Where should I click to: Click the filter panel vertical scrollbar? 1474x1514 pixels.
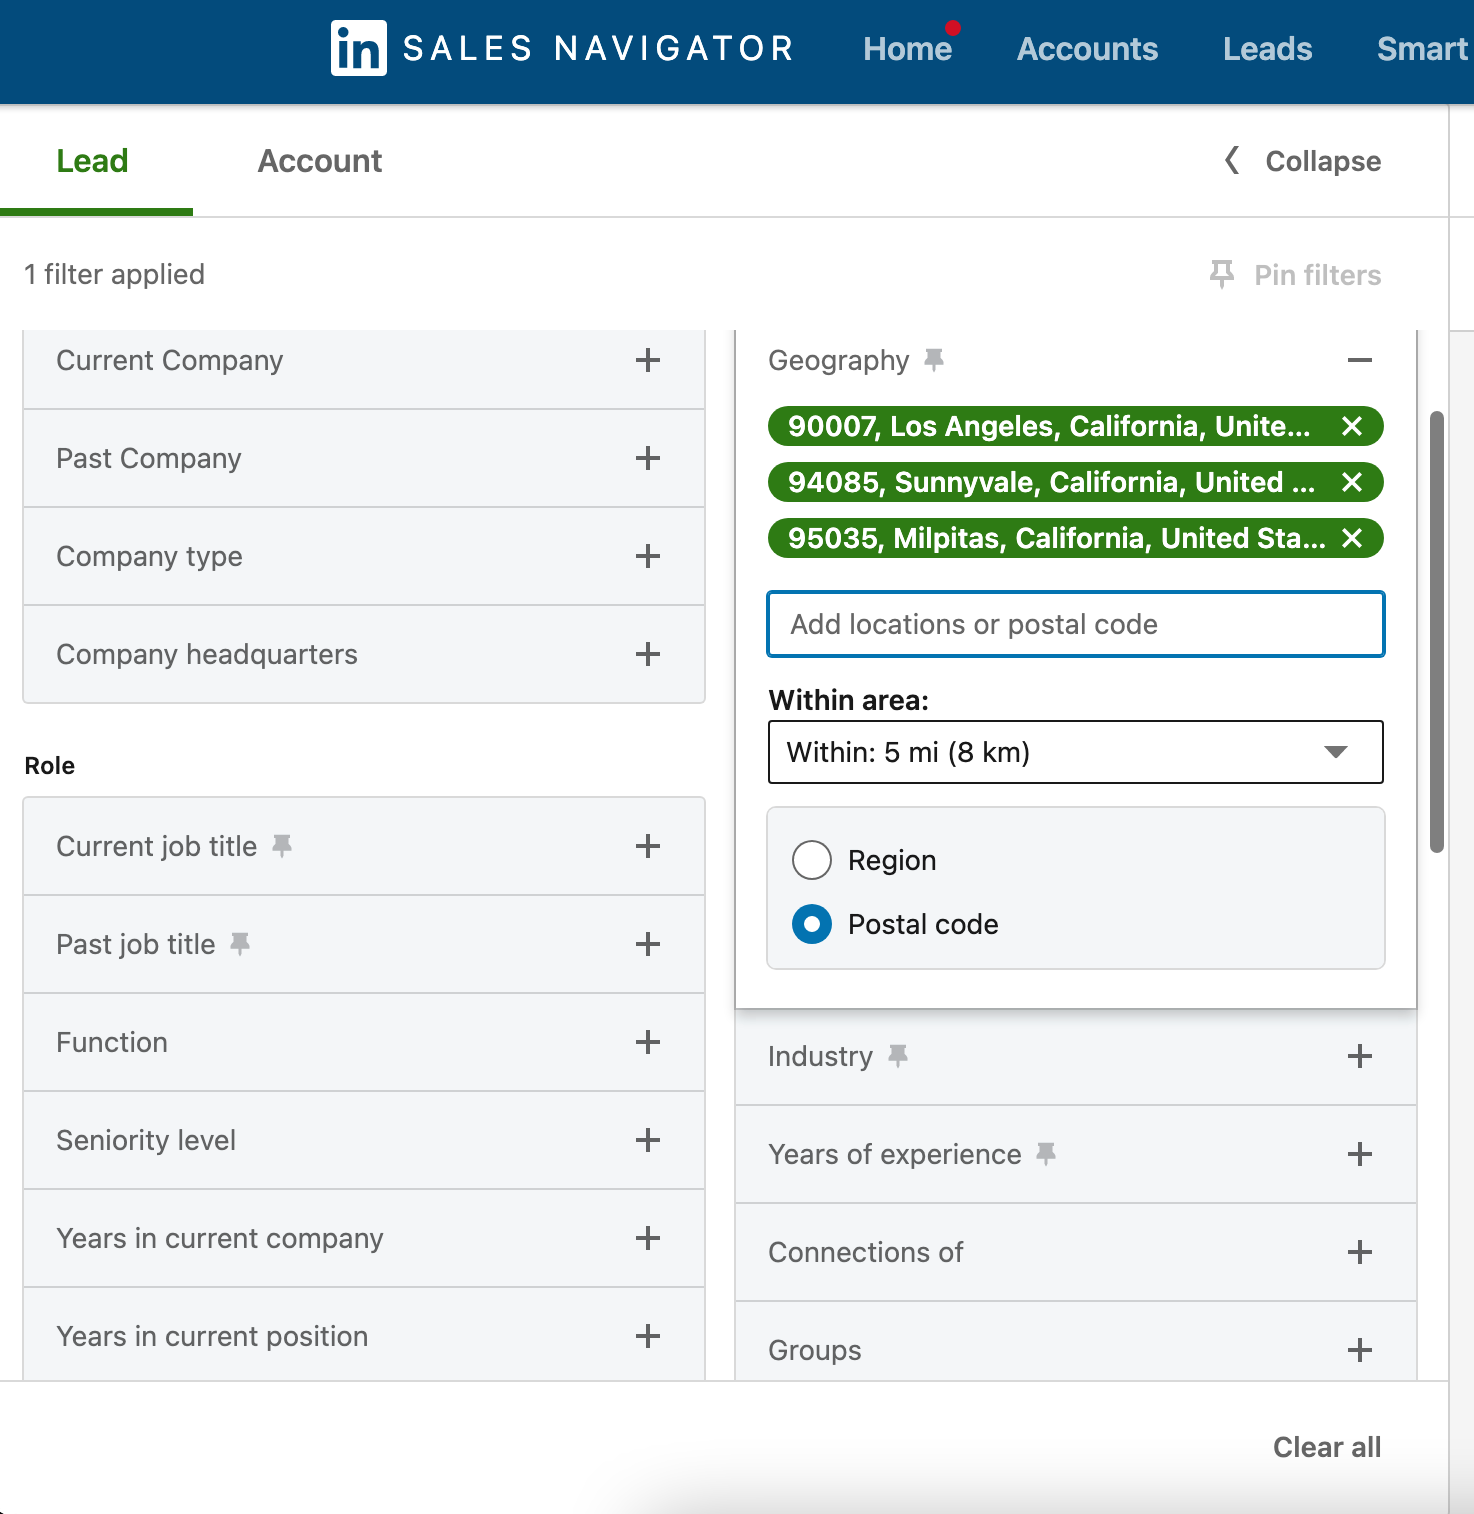[x=1437, y=632]
